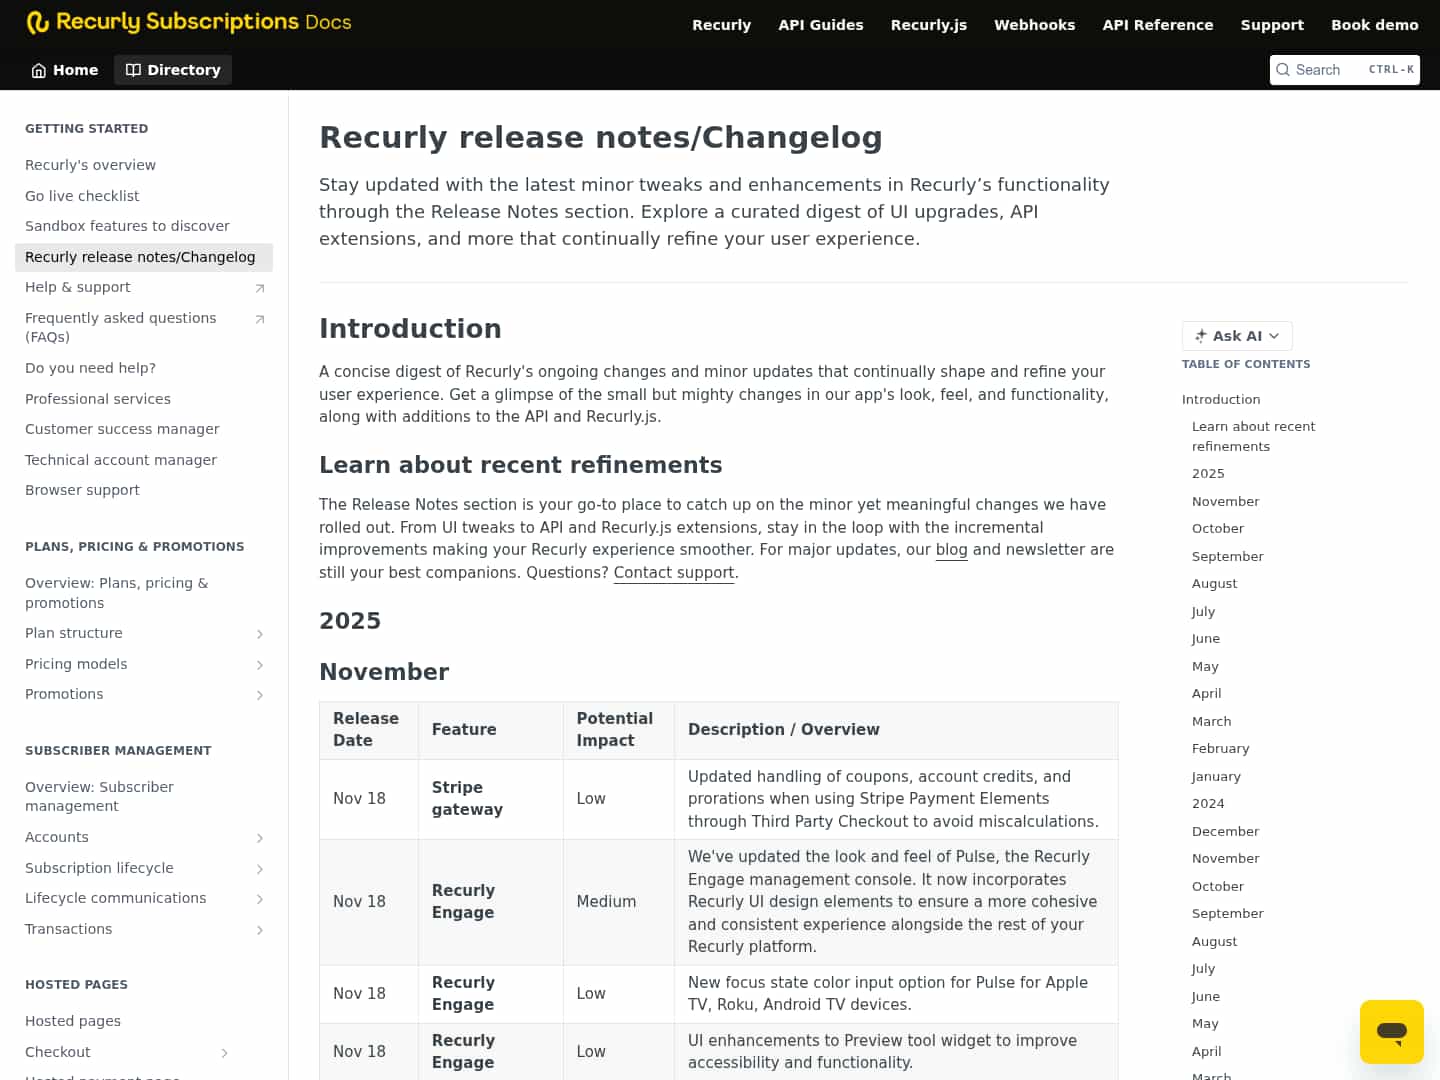Open the chat bubble widget
This screenshot has height=1080, width=1440.
[1392, 1032]
